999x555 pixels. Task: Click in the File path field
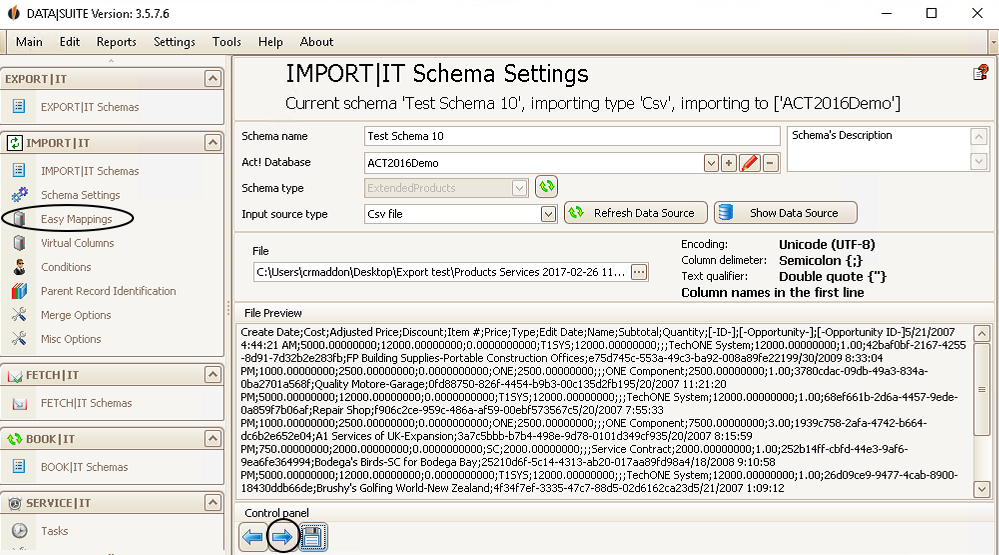[442, 272]
